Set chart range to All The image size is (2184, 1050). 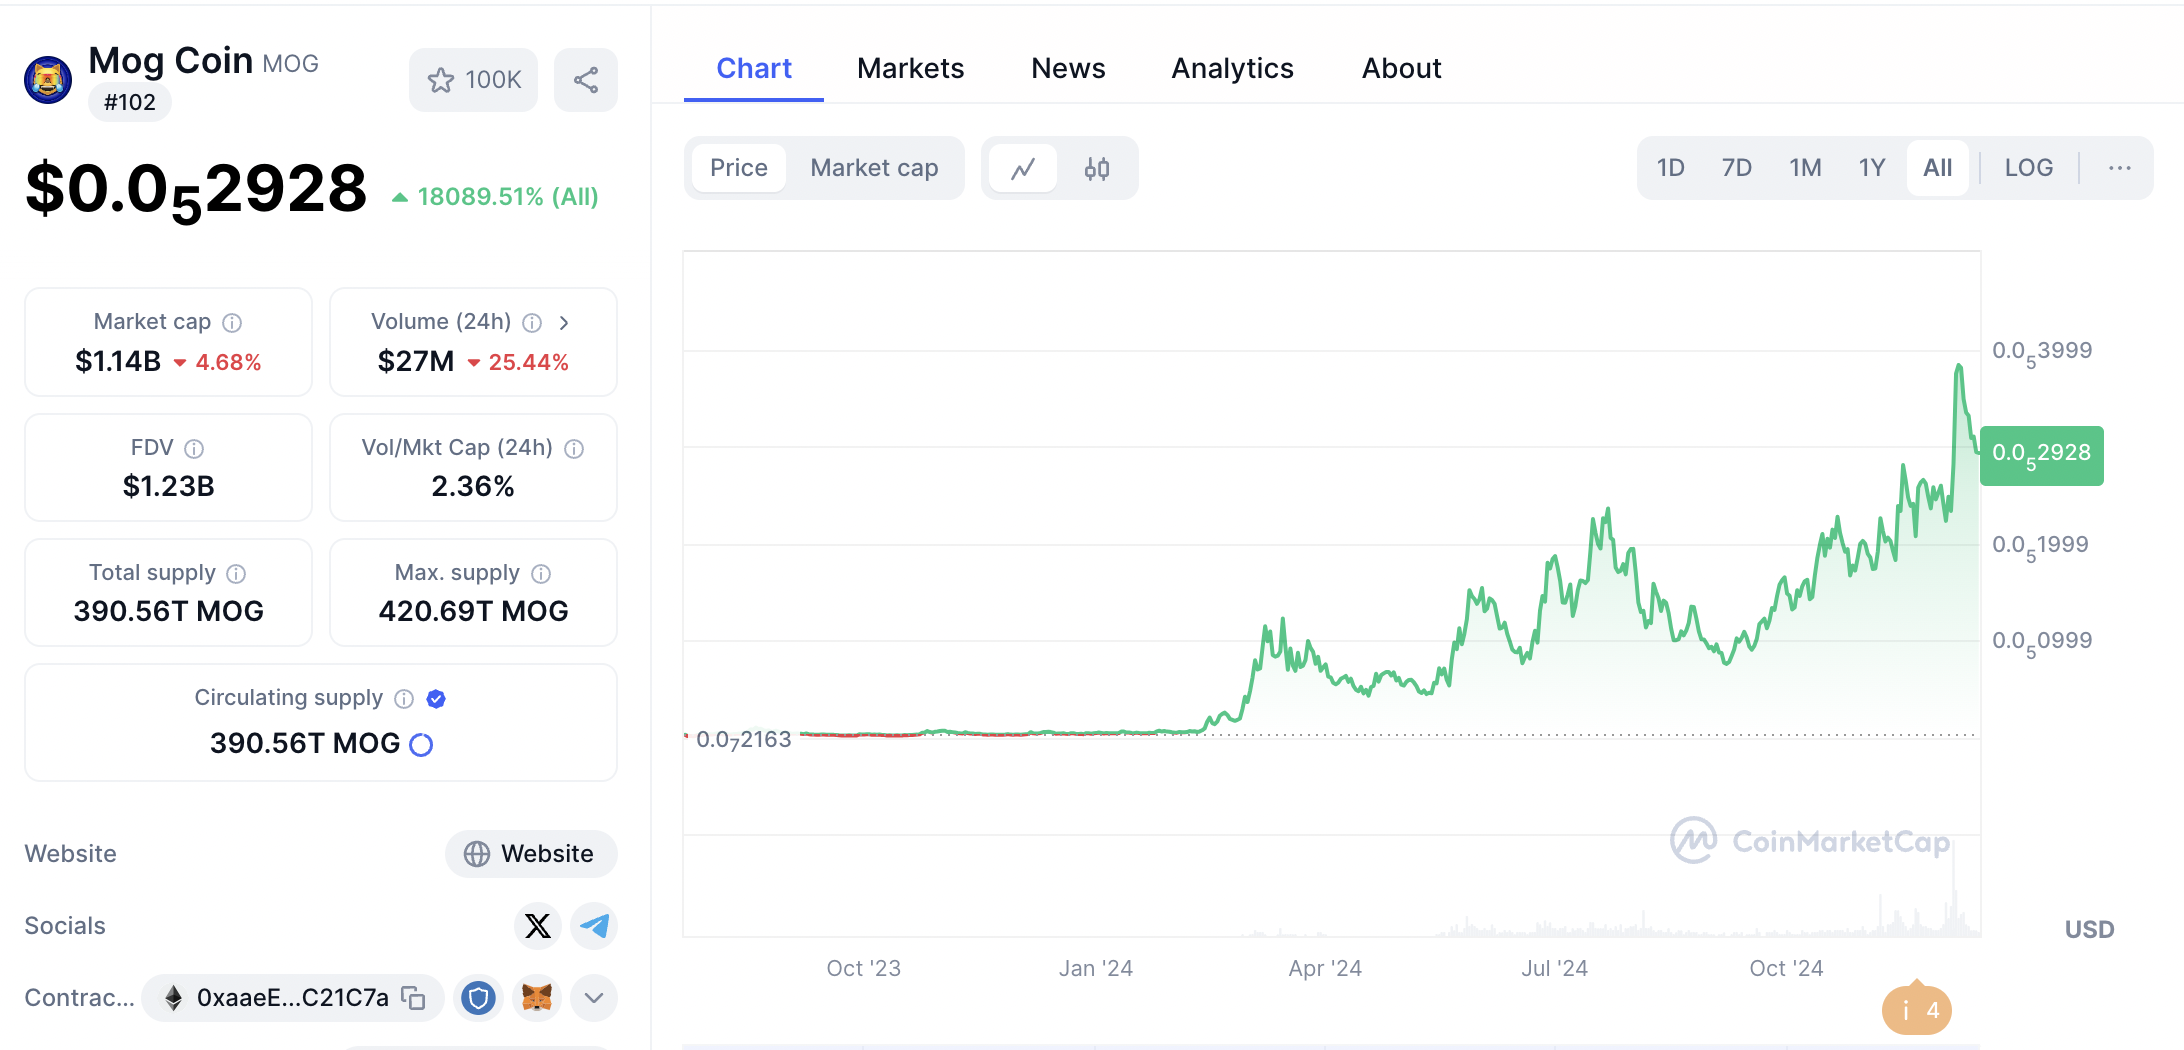click(x=1938, y=168)
